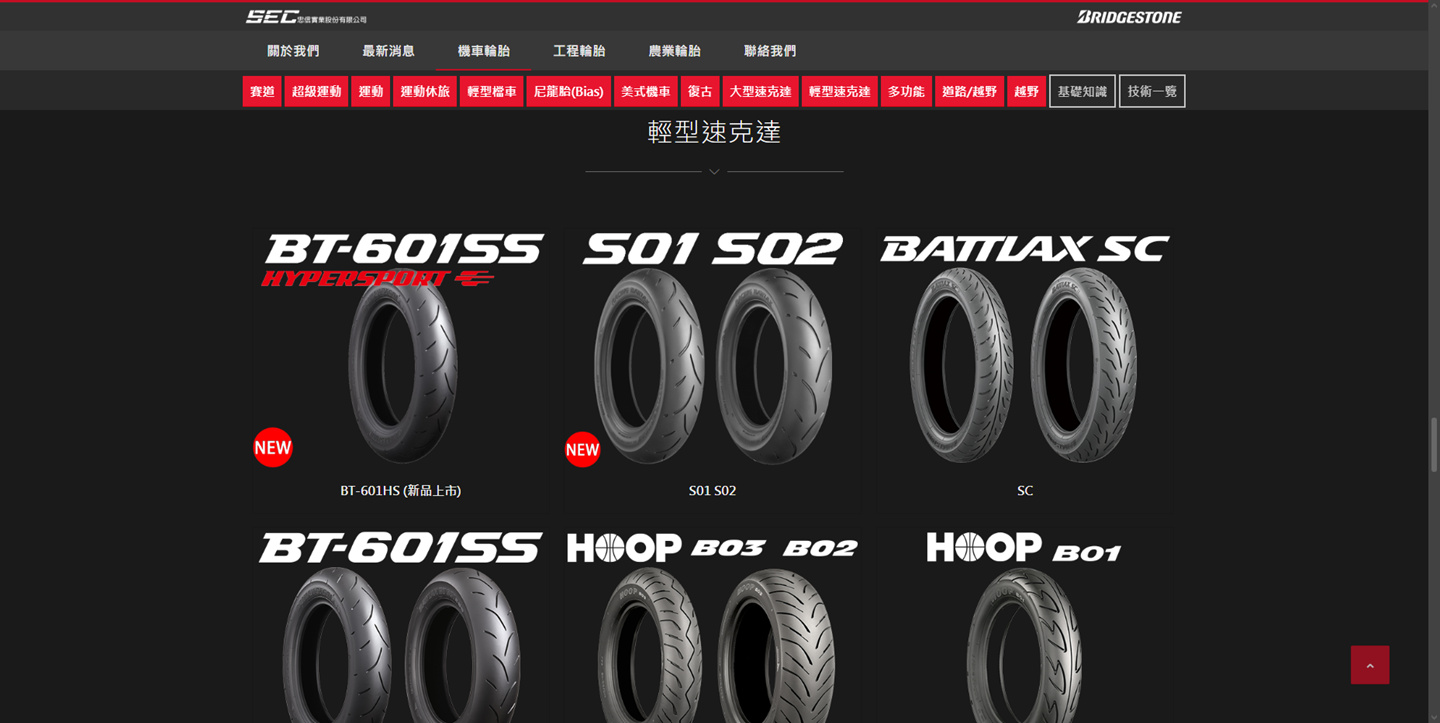Click the page vertical scrollbar thumb
Image resolution: width=1440 pixels, height=723 pixels.
(1433, 443)
